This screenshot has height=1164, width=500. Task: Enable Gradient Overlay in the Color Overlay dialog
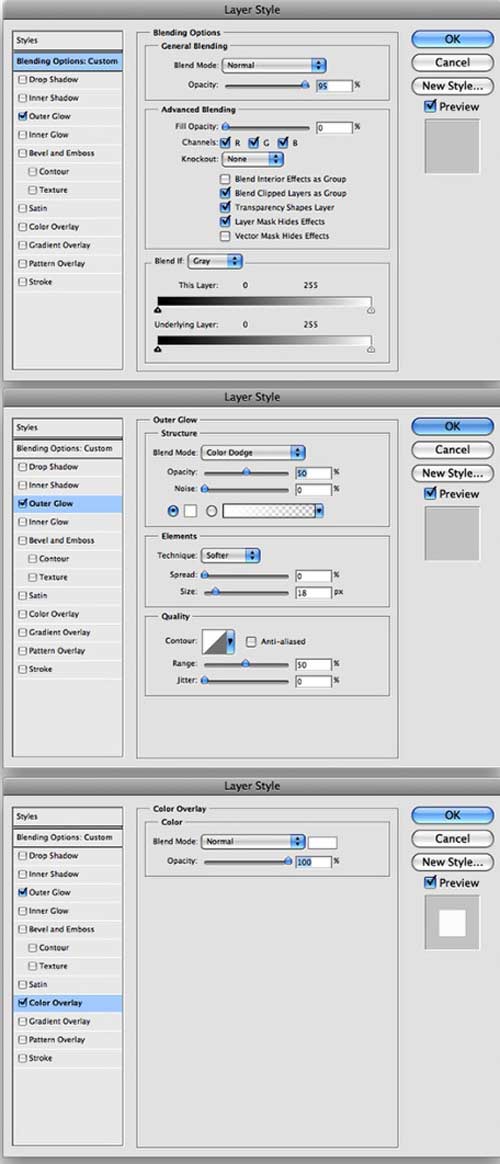[x=22, y=1021]
